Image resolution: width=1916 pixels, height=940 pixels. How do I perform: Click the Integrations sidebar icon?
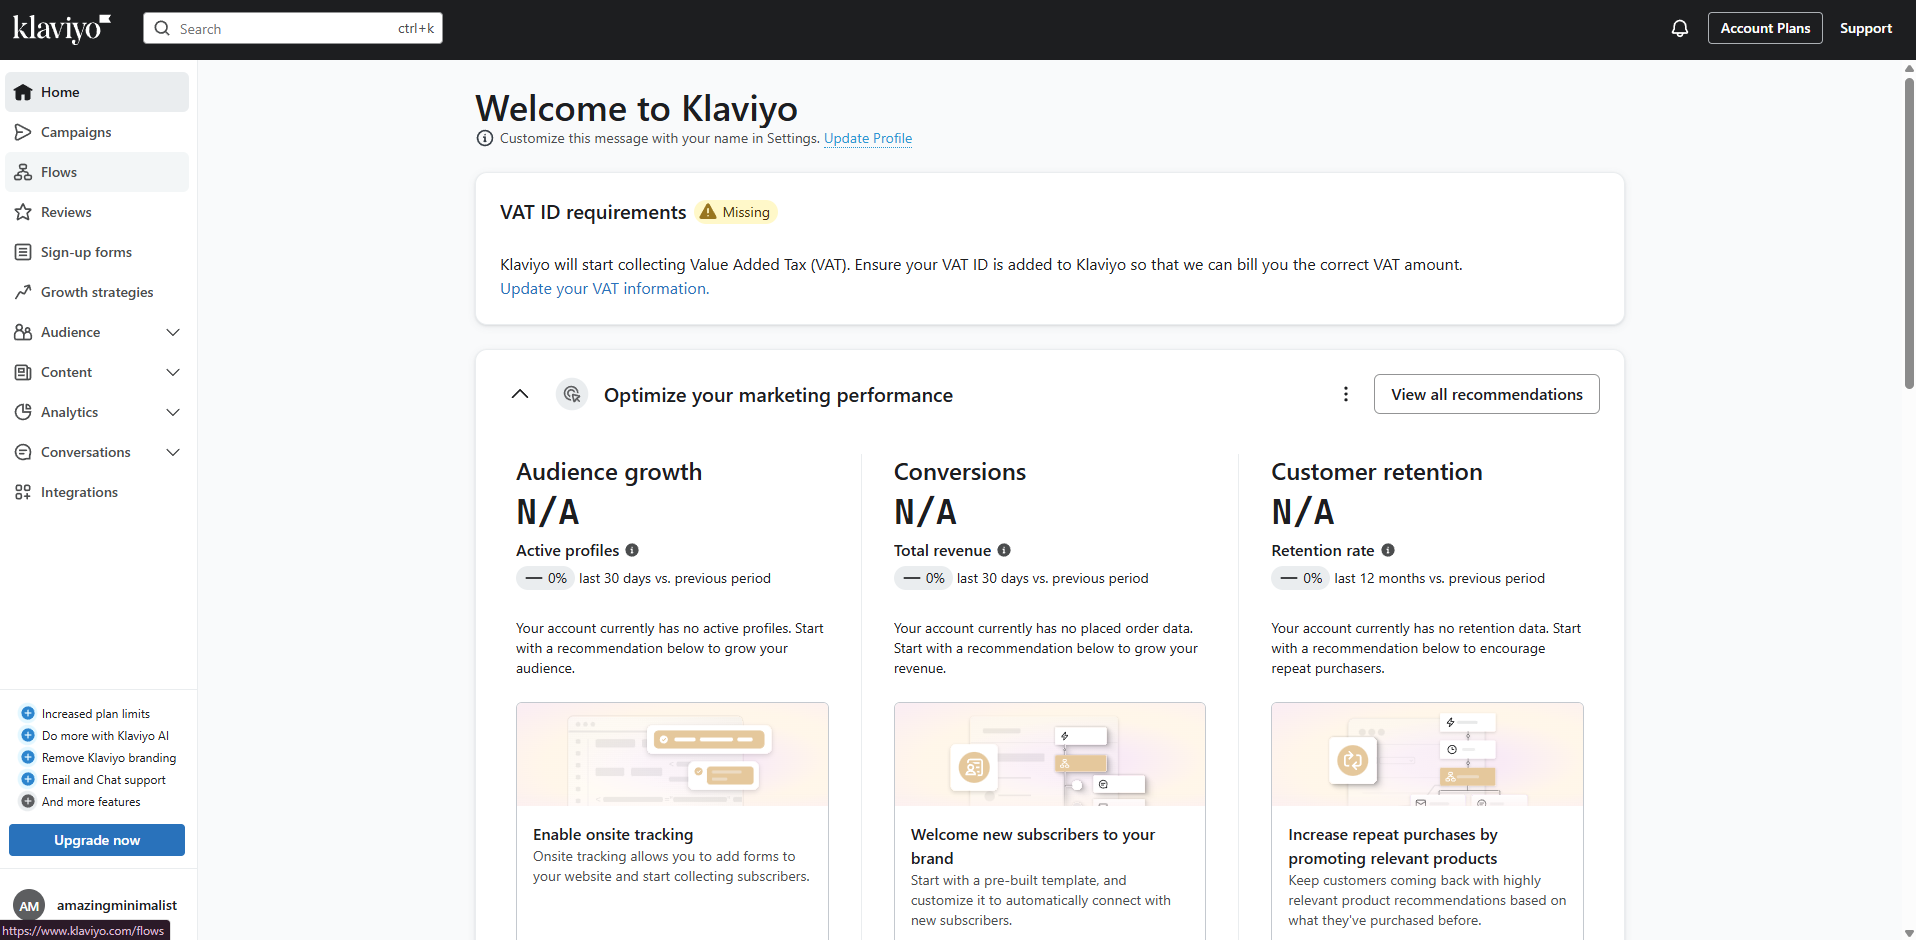23,492
